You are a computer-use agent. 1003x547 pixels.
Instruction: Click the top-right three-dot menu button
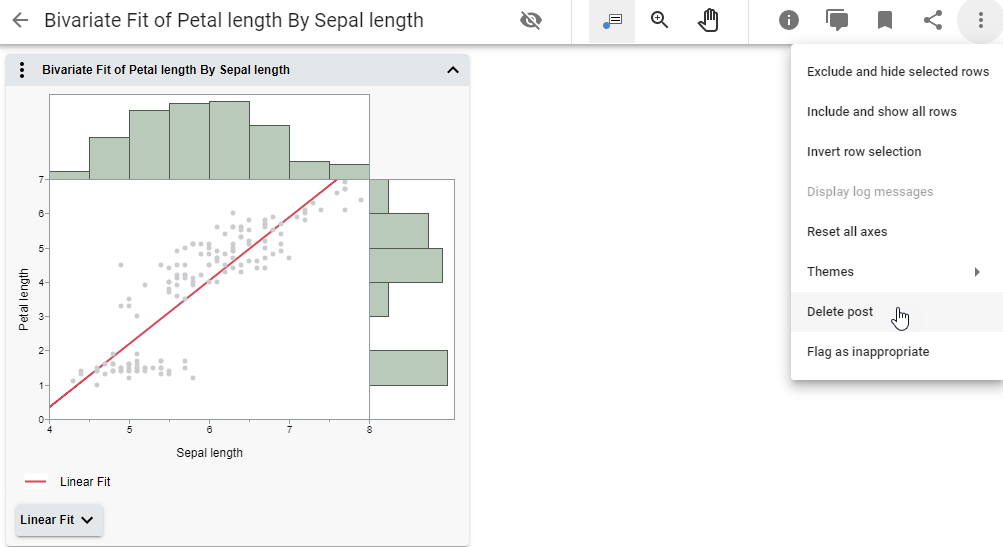tap(980, 21)
